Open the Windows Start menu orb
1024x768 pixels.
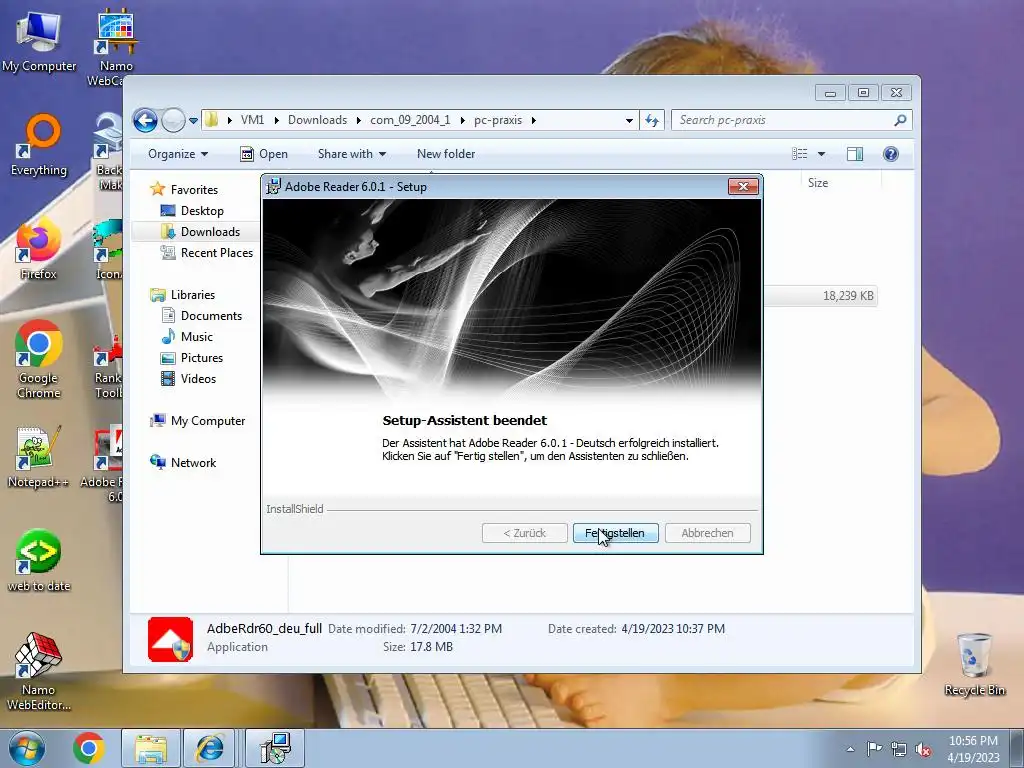coord(27,749)
